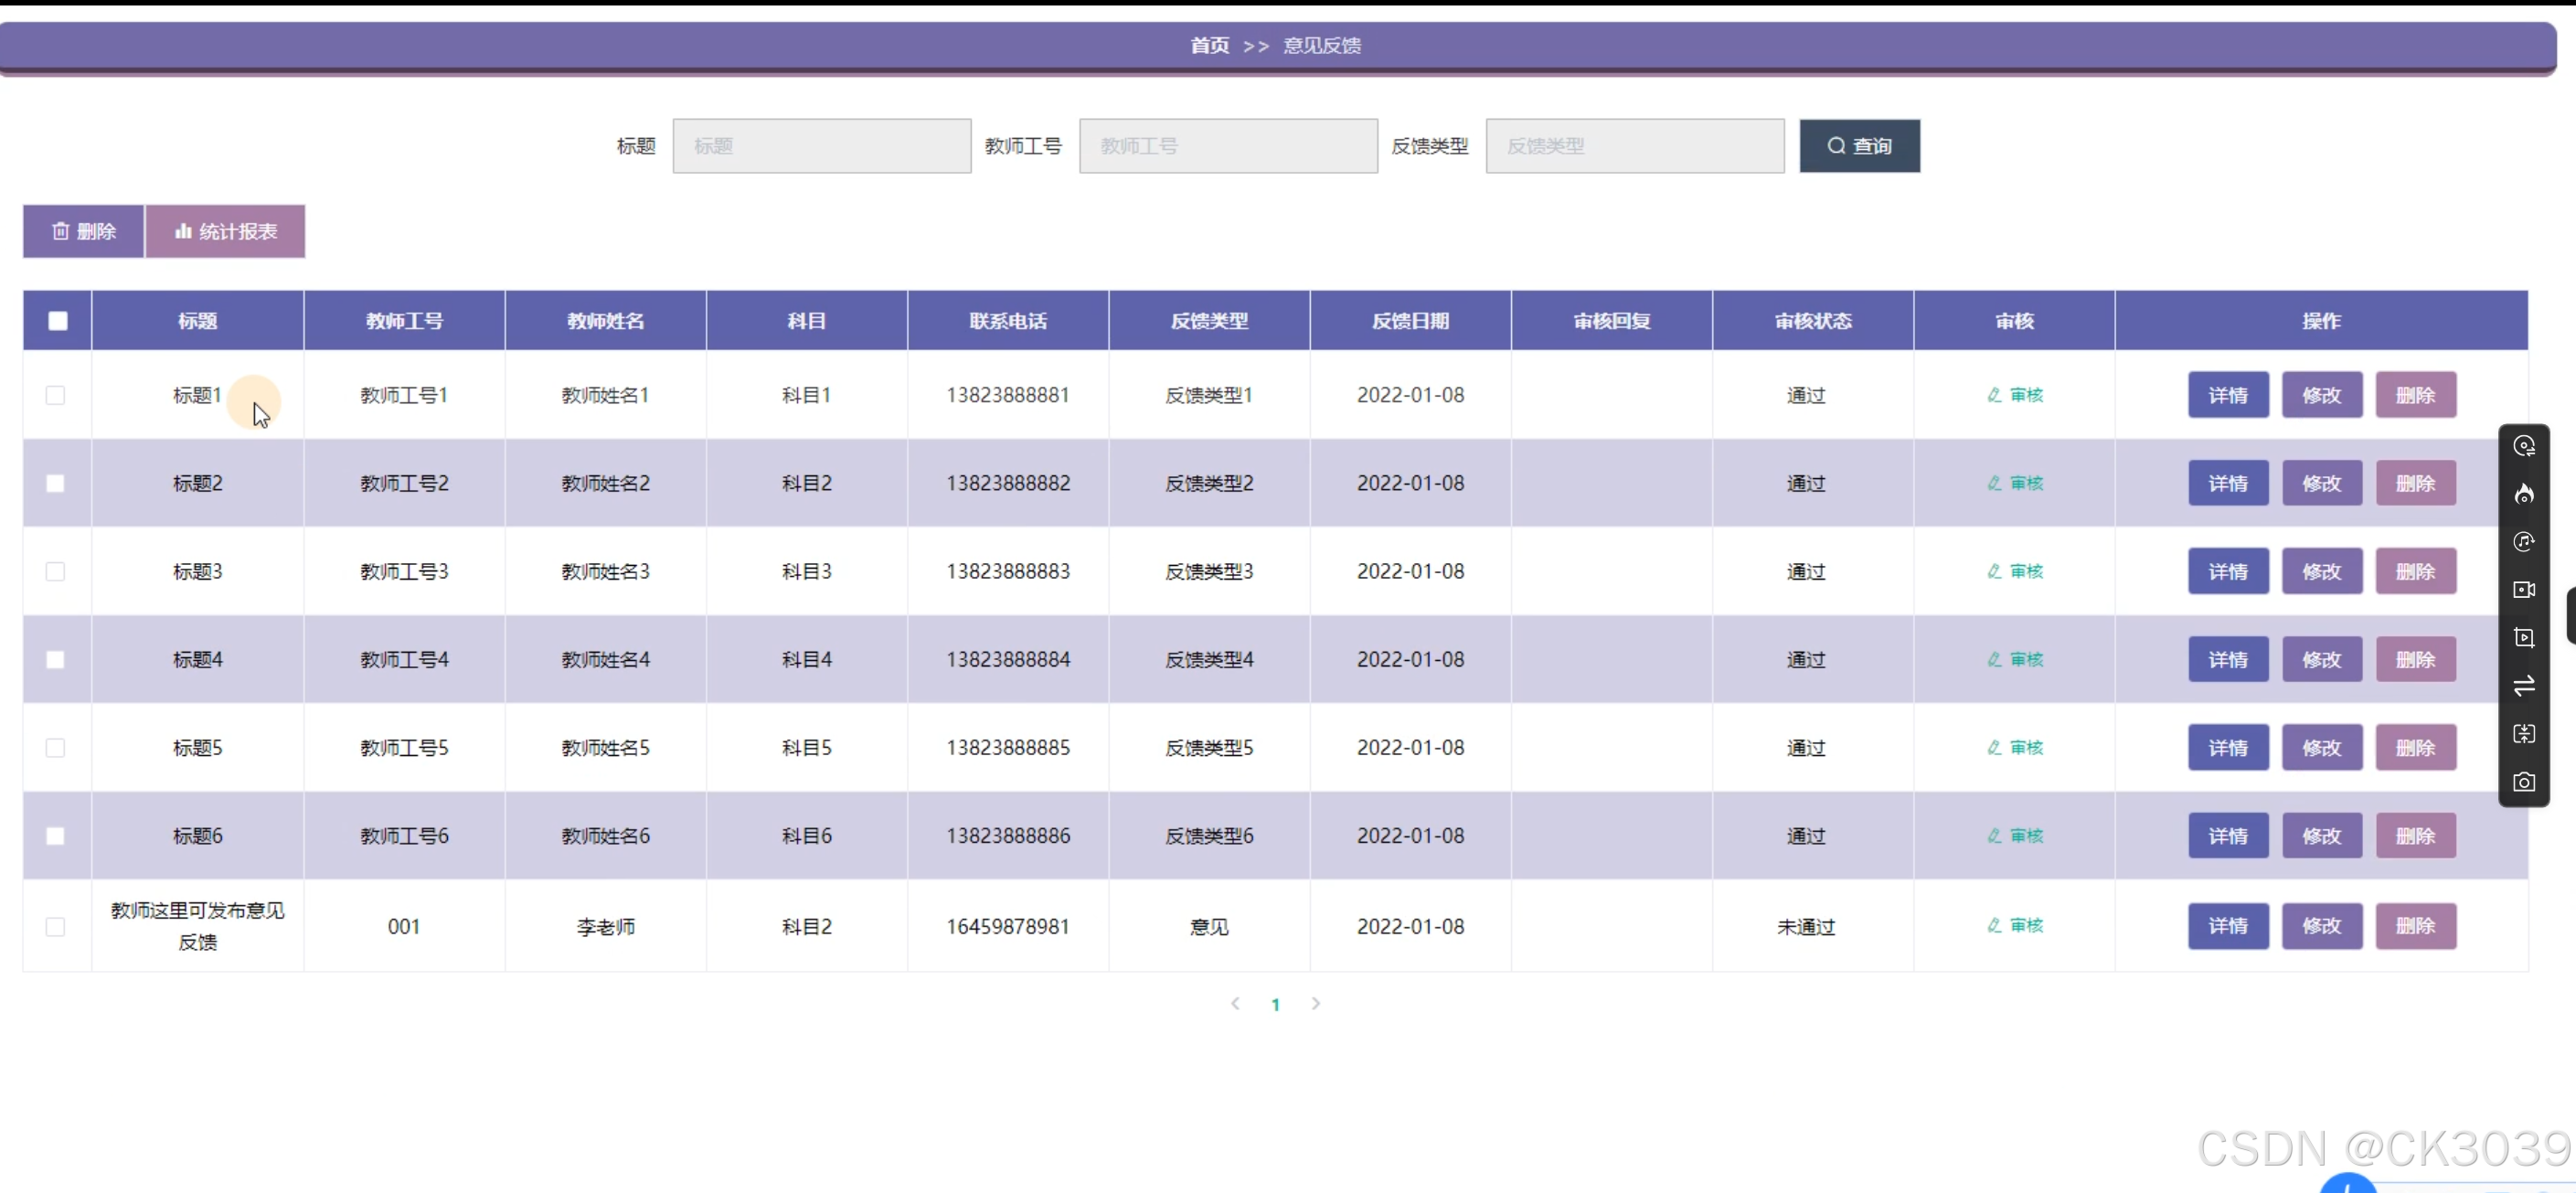Click the crop video icon in side toolbar
Viewport: 2576px width, 1193px height.
coord(2523,638)
